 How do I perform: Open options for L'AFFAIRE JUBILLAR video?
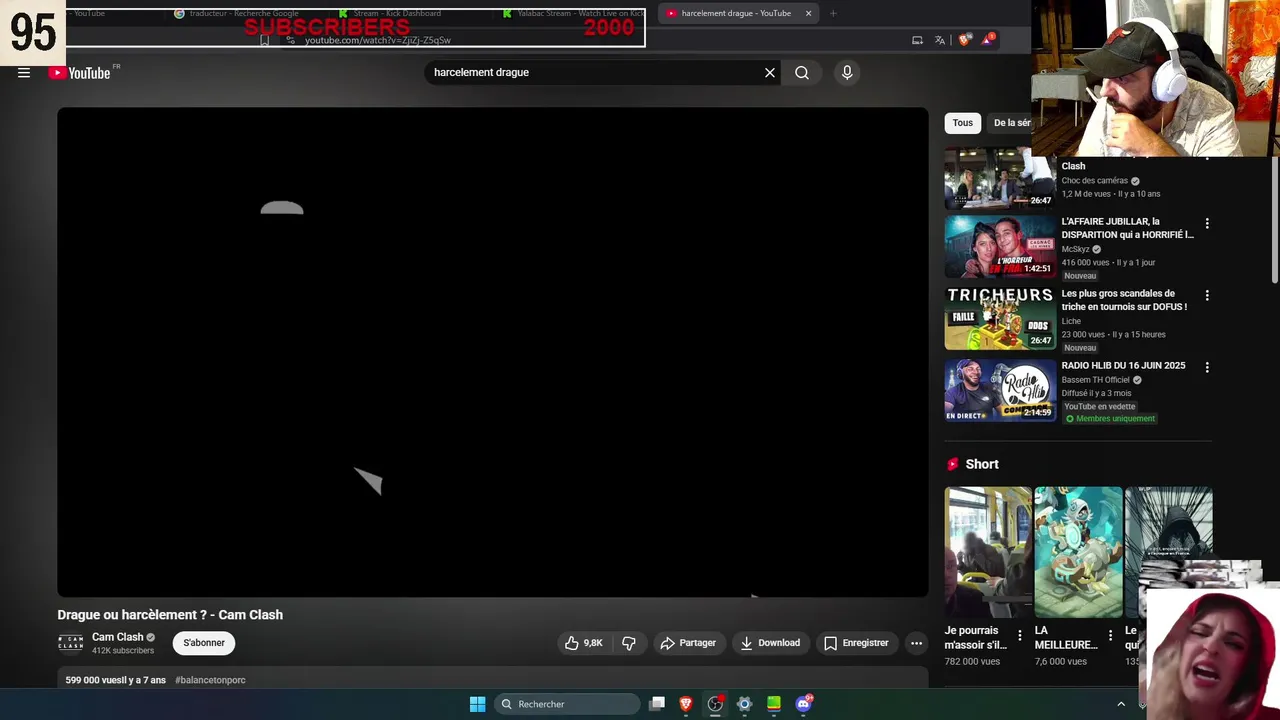click(x=1207, y=223)
